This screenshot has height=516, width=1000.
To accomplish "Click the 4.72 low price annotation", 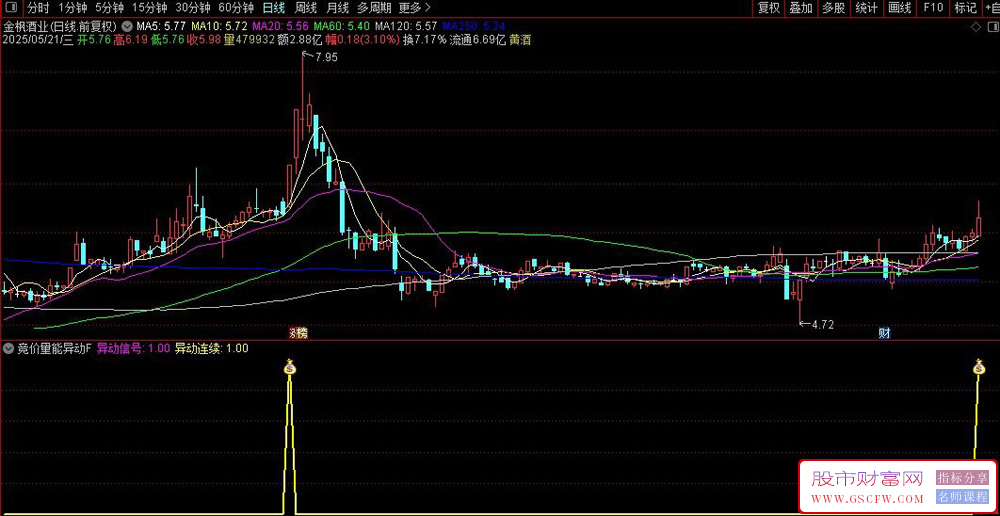I will [822, 325].
